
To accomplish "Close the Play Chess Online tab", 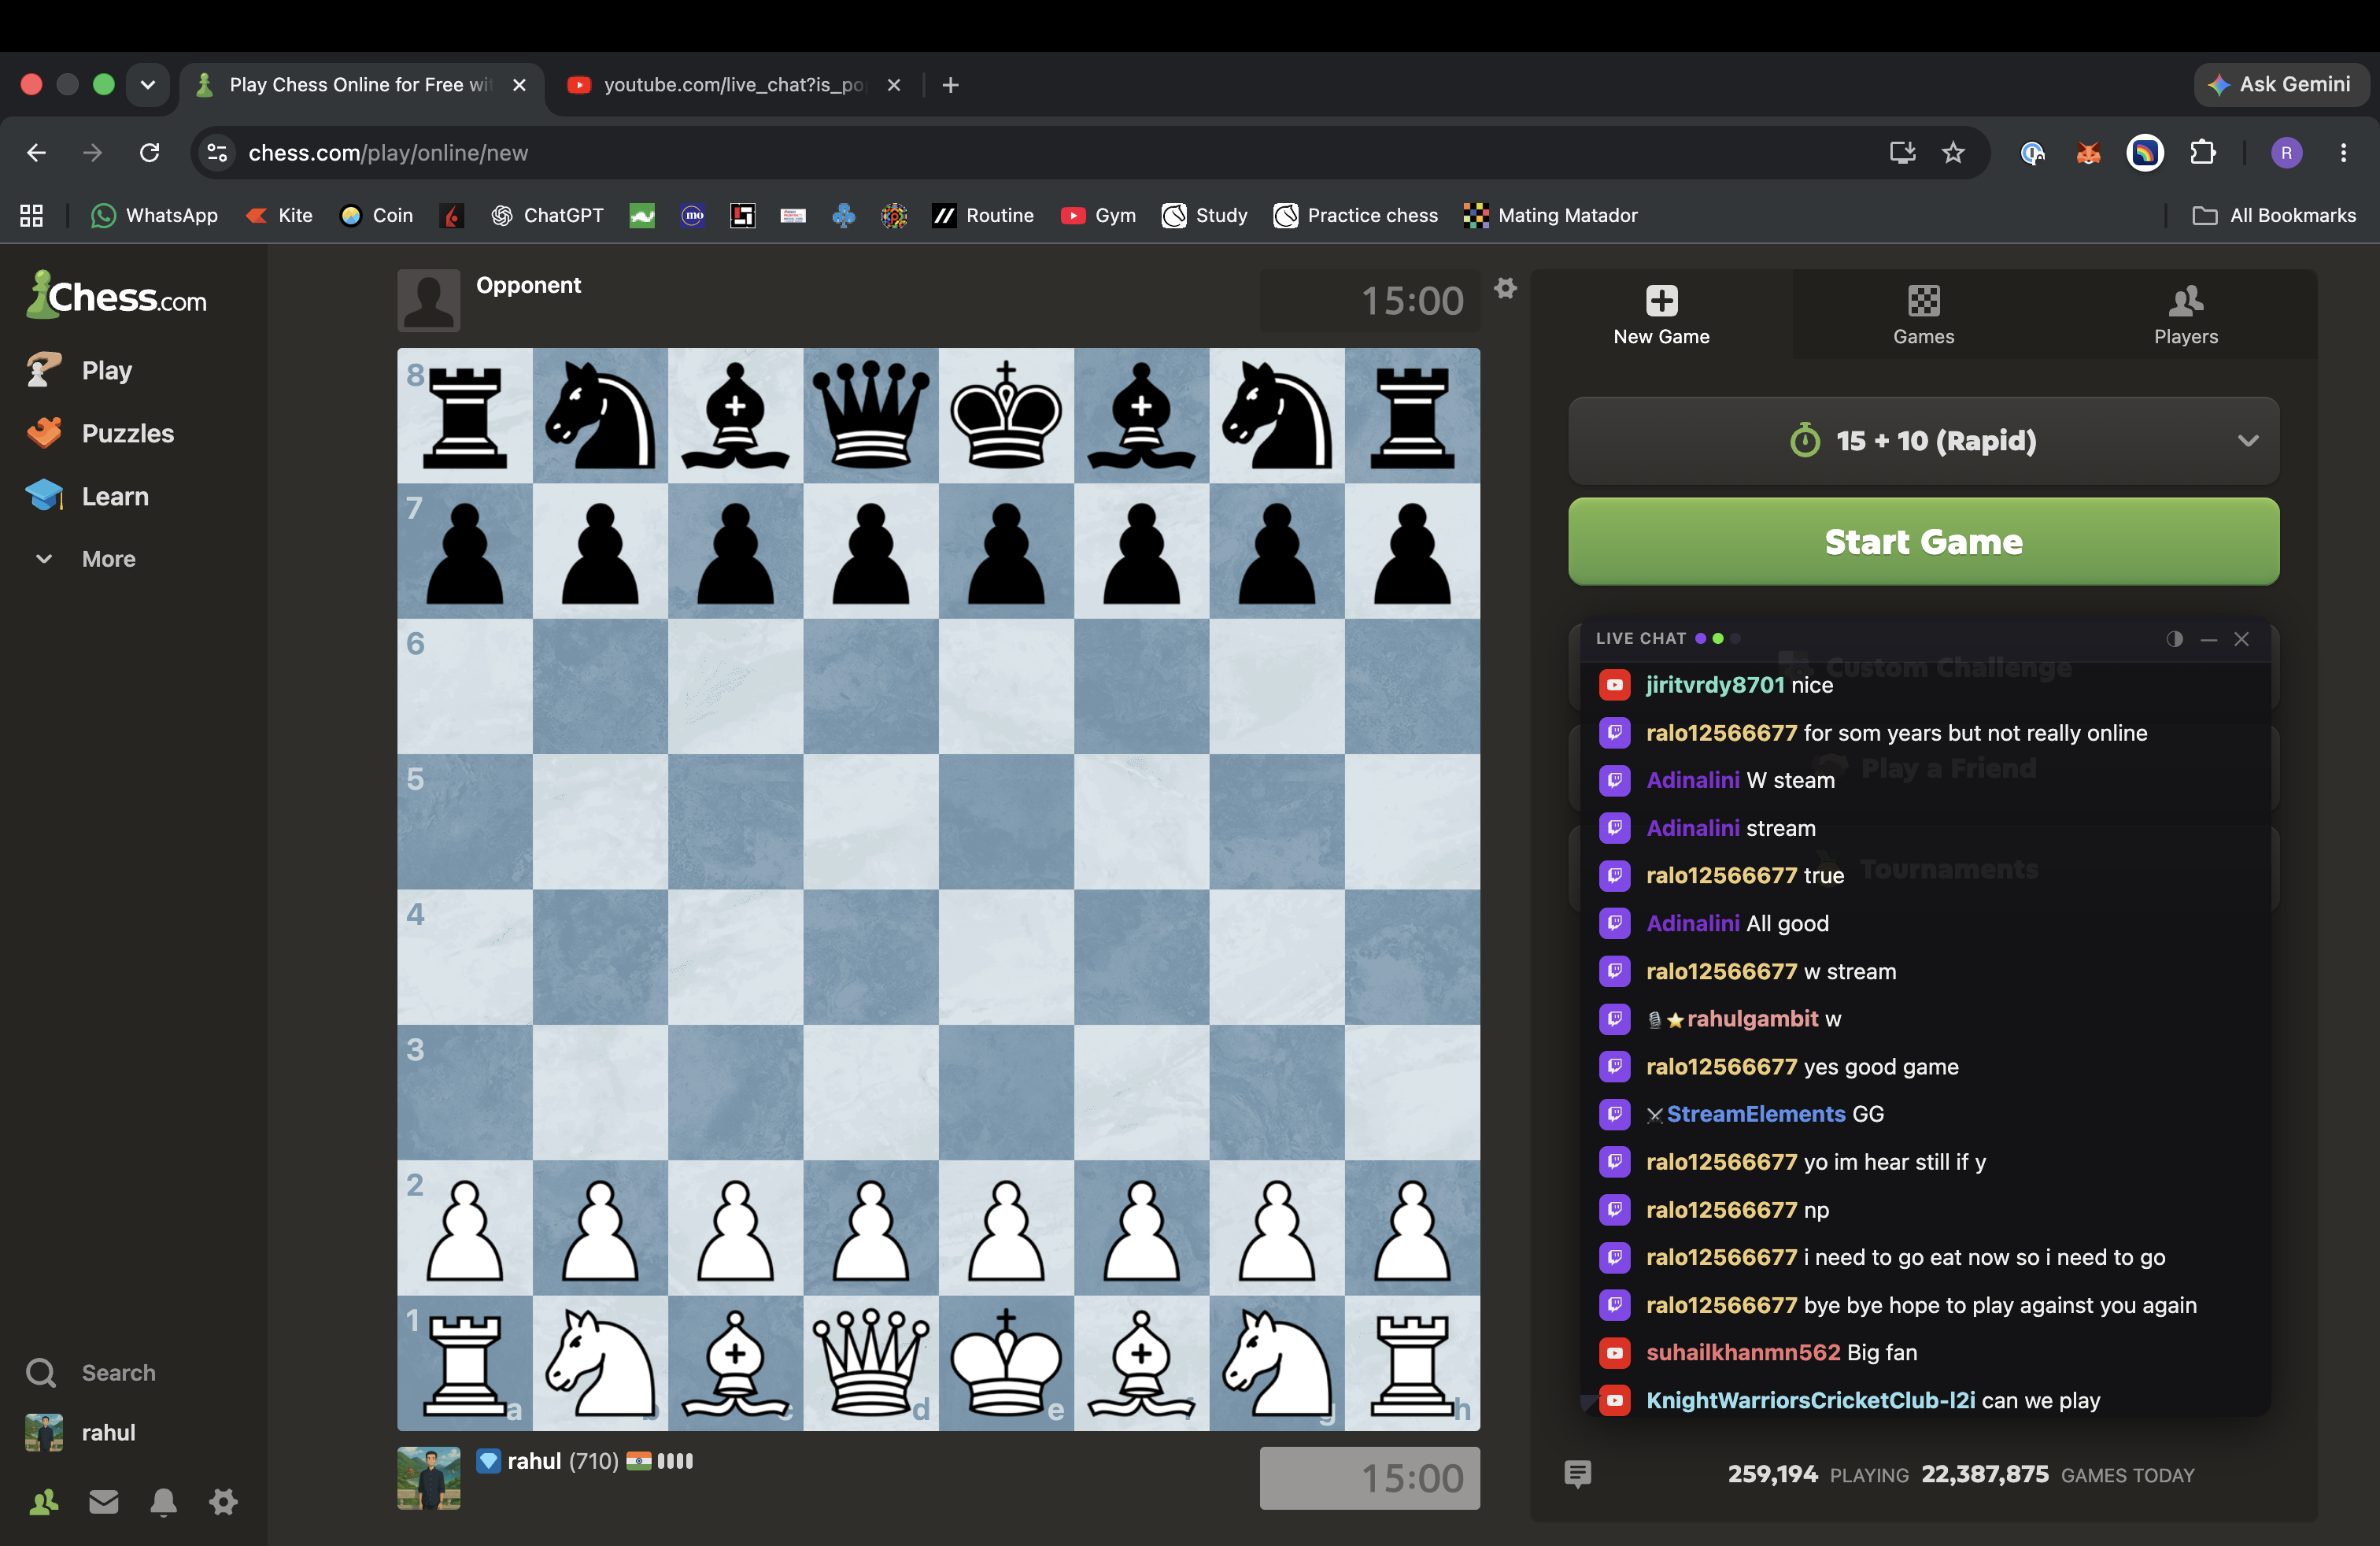I will tap(519, 85).
